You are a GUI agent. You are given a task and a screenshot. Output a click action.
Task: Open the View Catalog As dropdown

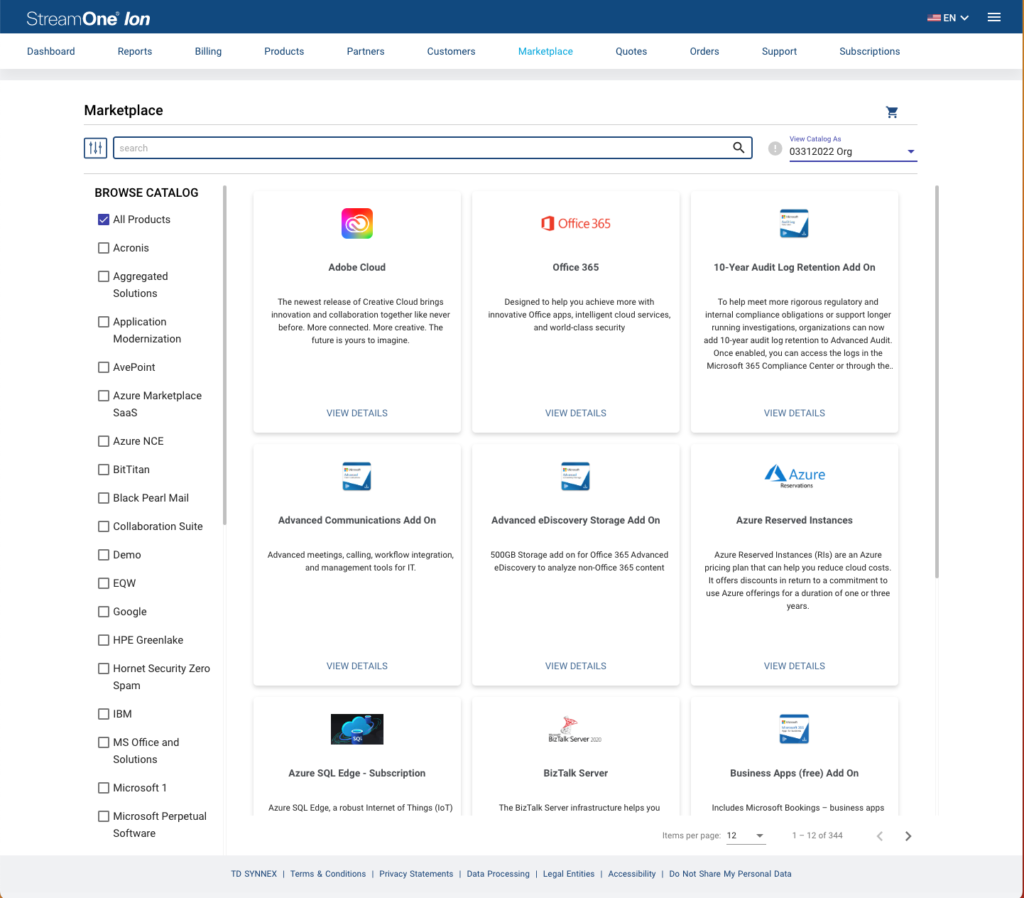pyautogui.click(x=852, y=152)
